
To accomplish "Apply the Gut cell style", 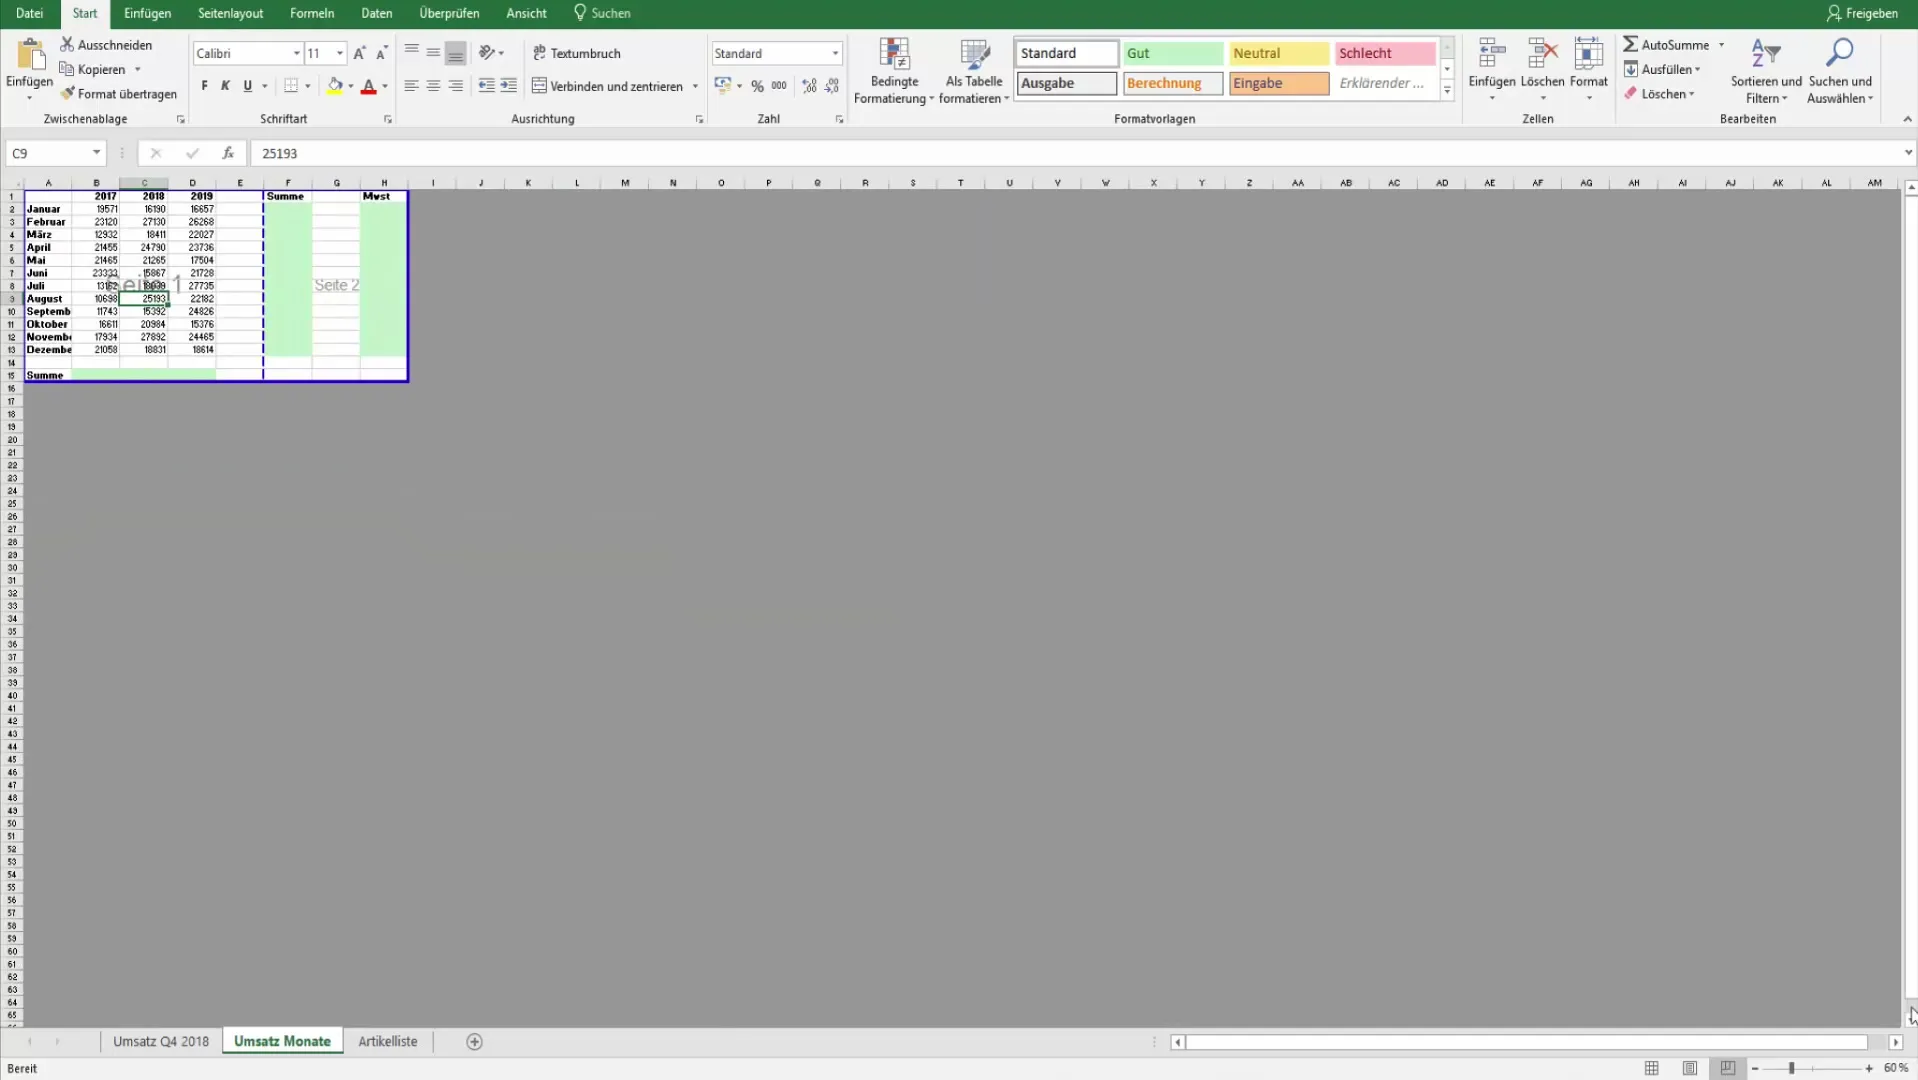I will pos(1172,53).
